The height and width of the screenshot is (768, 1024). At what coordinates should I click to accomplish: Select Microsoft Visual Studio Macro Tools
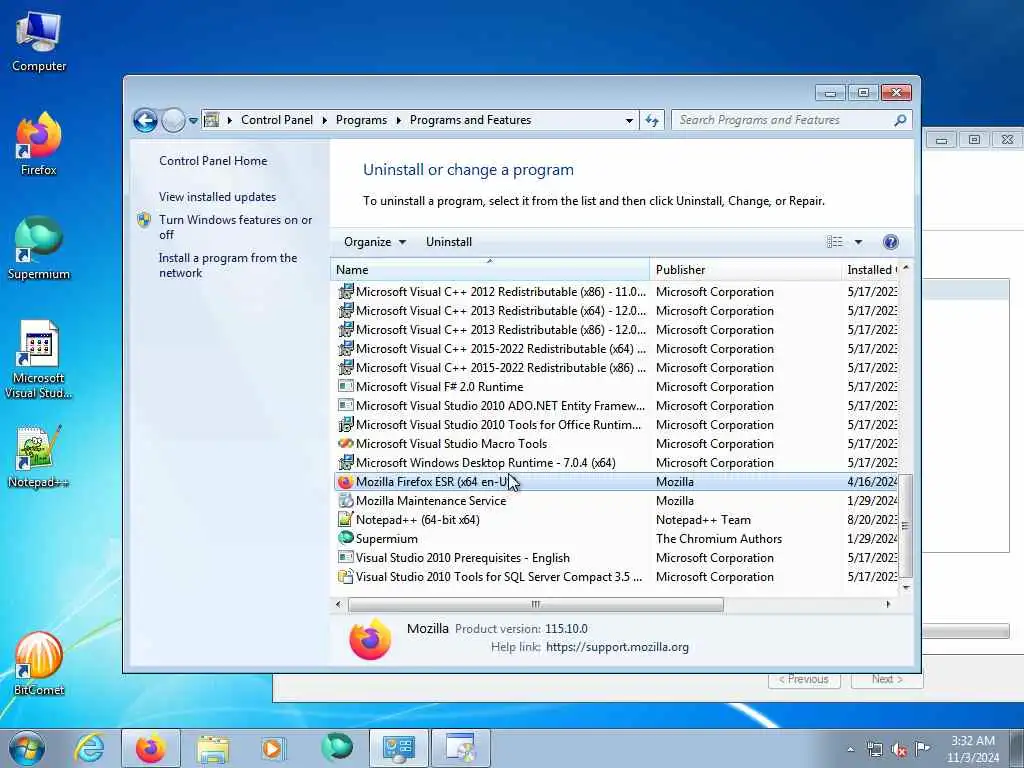click(616, 443)
